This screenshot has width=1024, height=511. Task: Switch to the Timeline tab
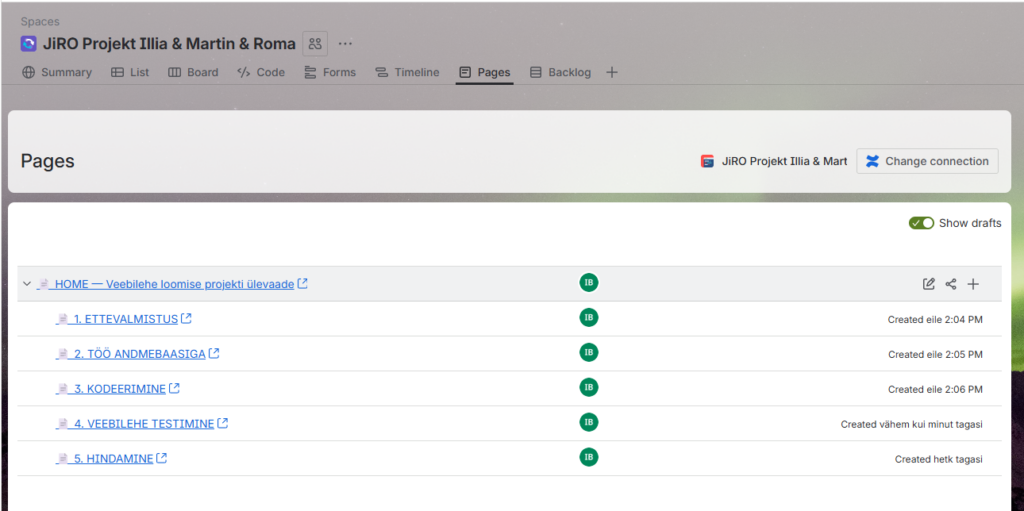407,72
